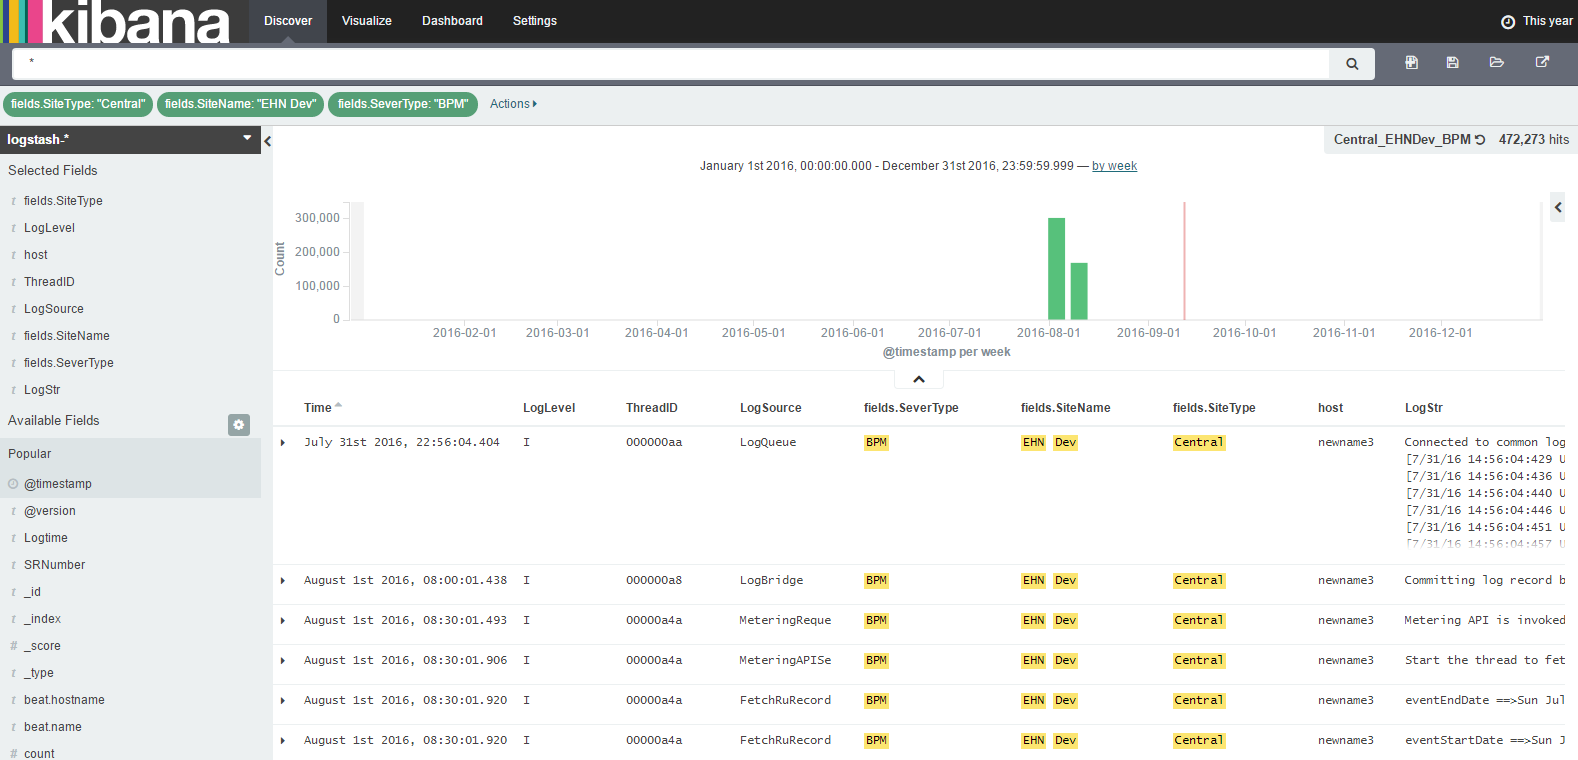Toggle the fields.SeverType "BPM" filter pill

(x=402, y=104)
